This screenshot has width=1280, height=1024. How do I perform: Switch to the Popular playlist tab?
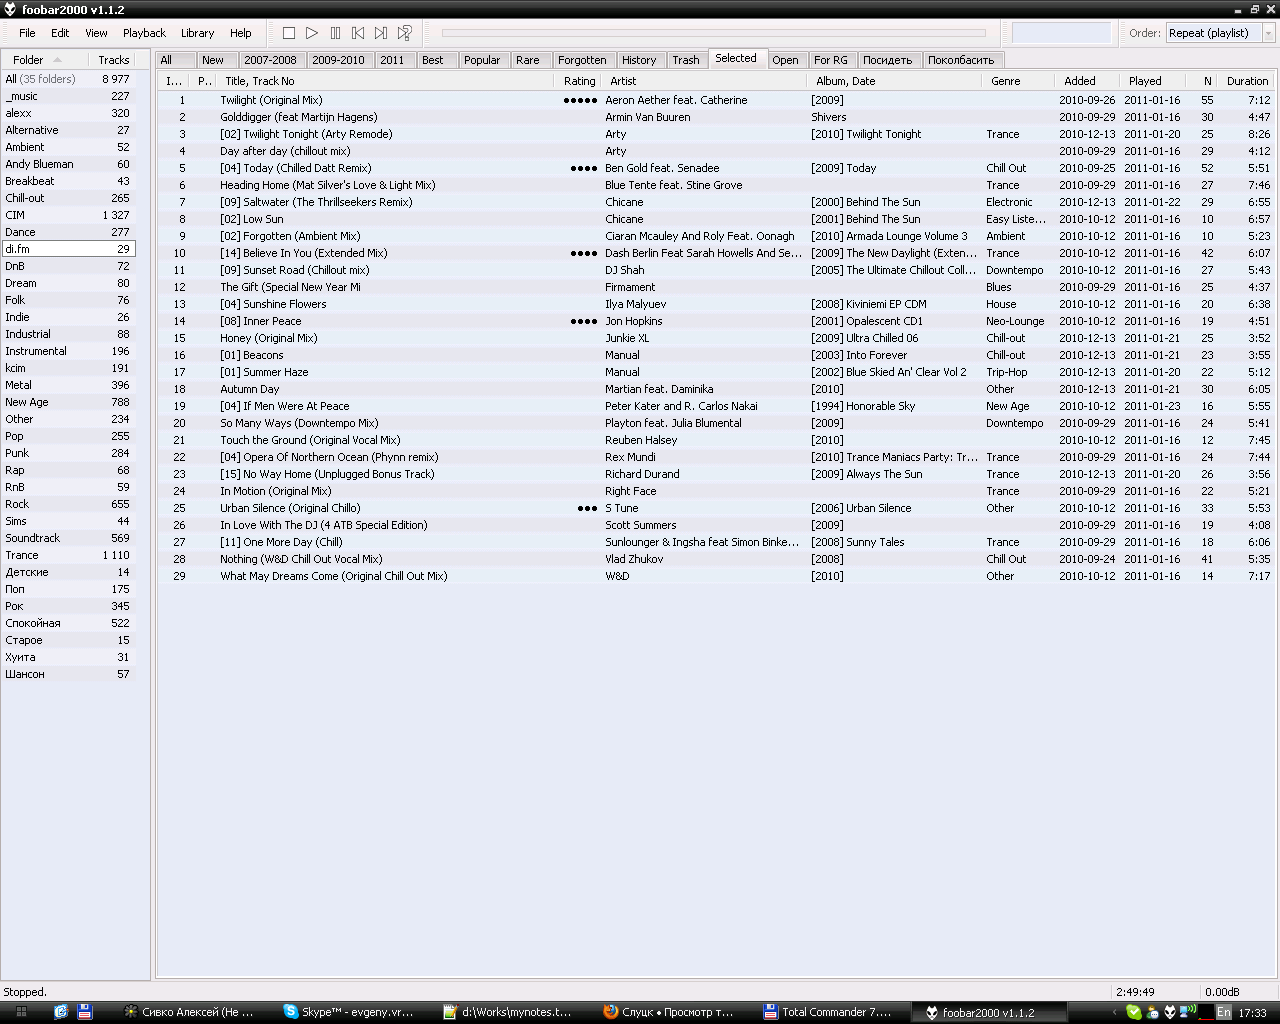pos(482,60)
